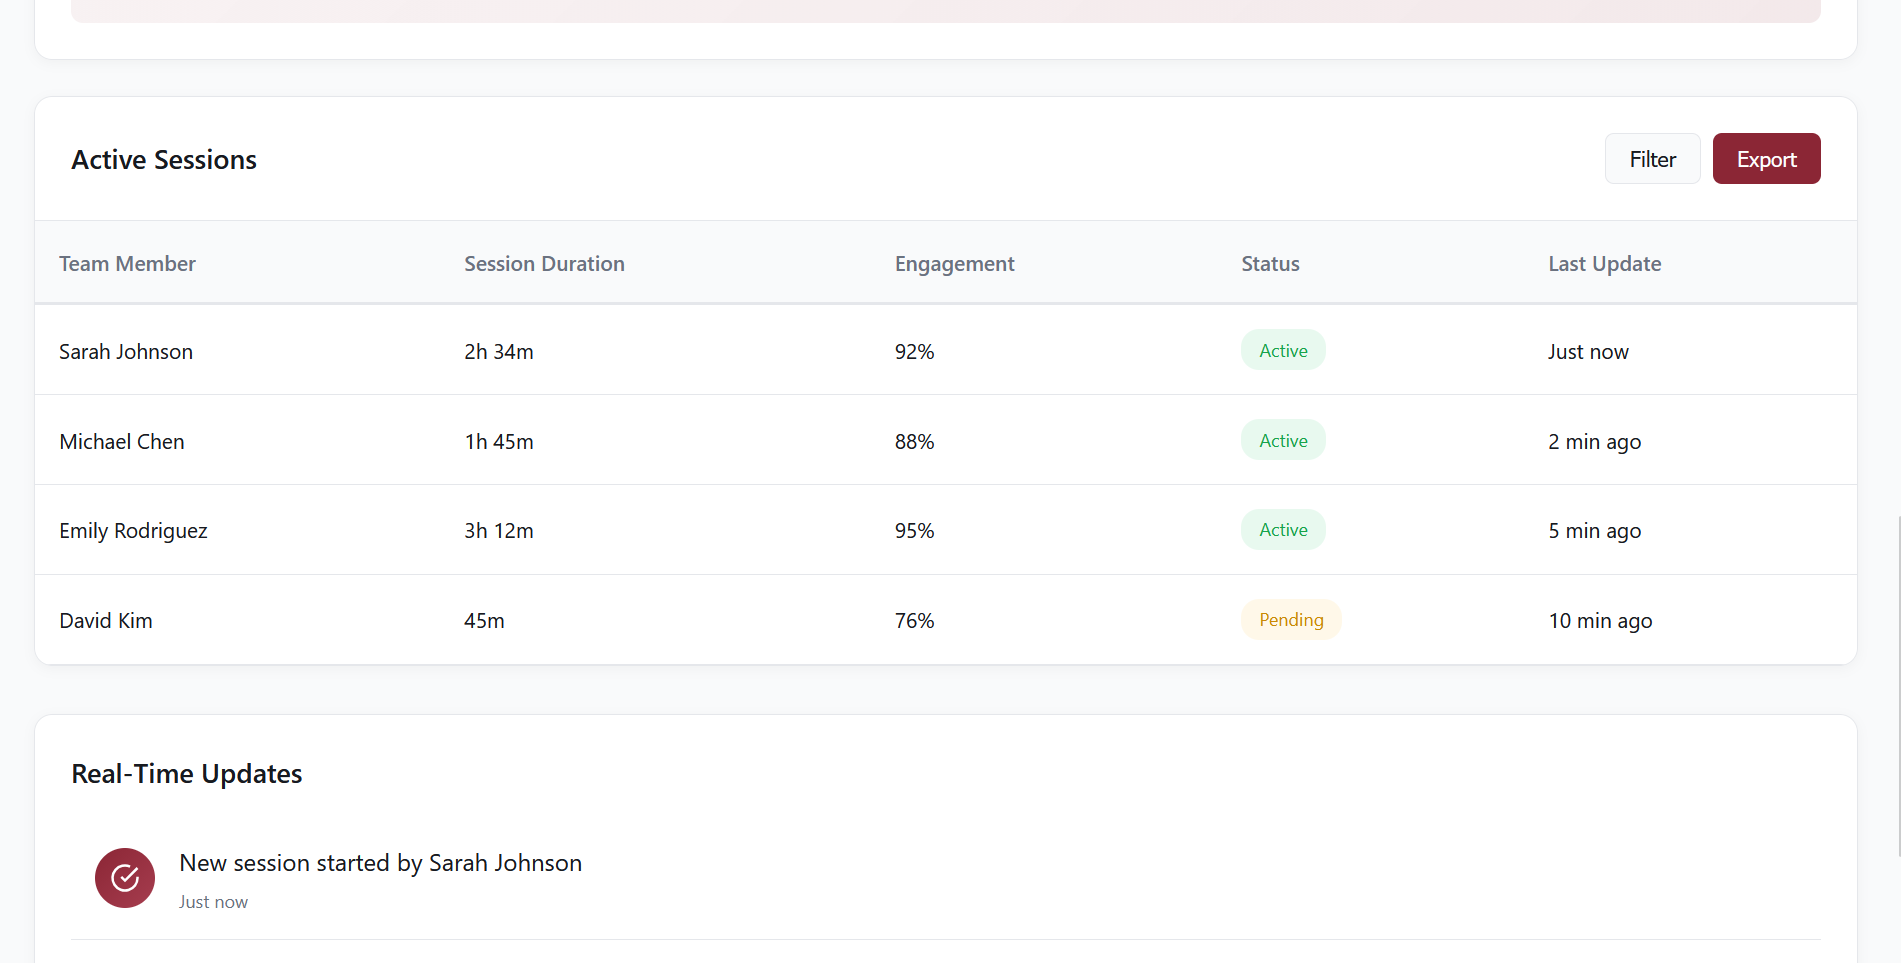Image resolution: width=1901 pixels, height=963 pixels.
Task: Select Michael Chen's Active status badge
Action: [x=1283, y=440]
